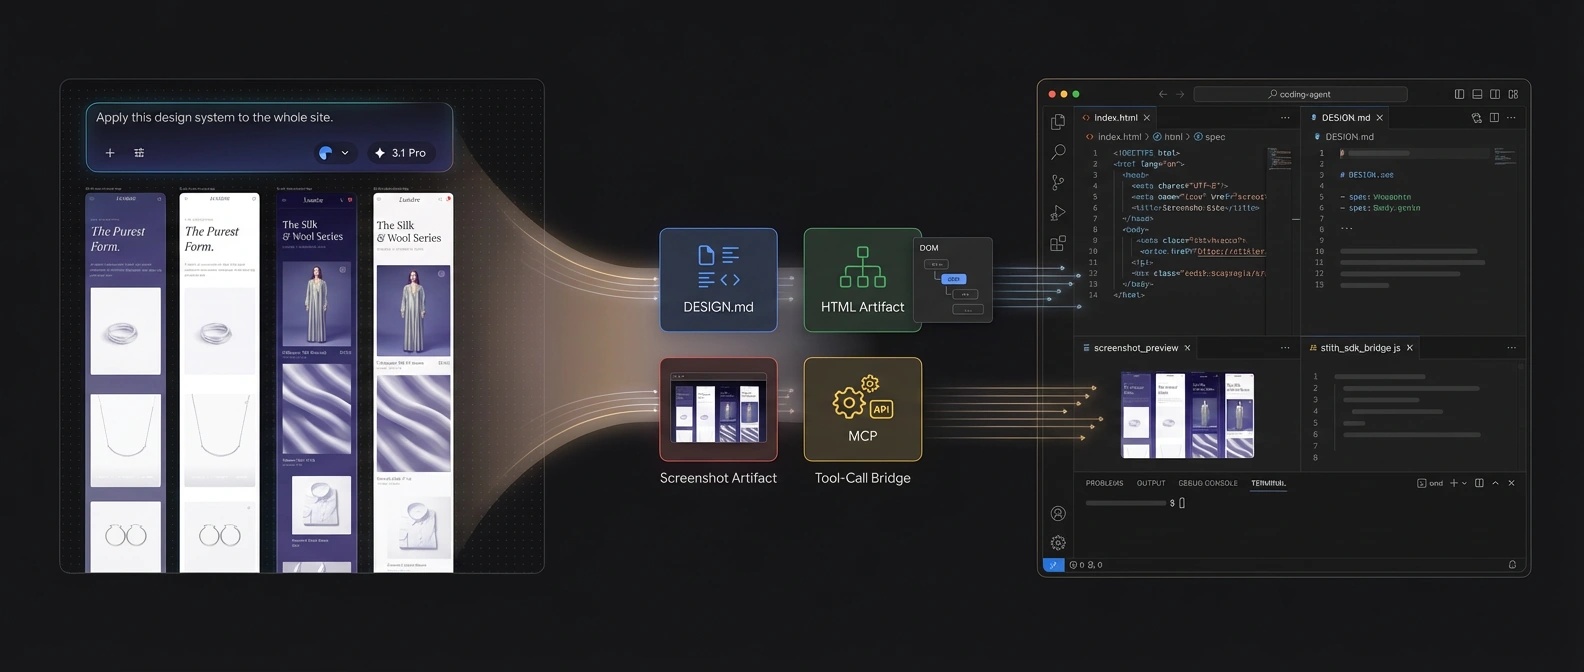Open the Manage gear icon in activity bar
Image resolution: width=1584 pixels, height=672 pixels.
click(x=1058, y=543)
